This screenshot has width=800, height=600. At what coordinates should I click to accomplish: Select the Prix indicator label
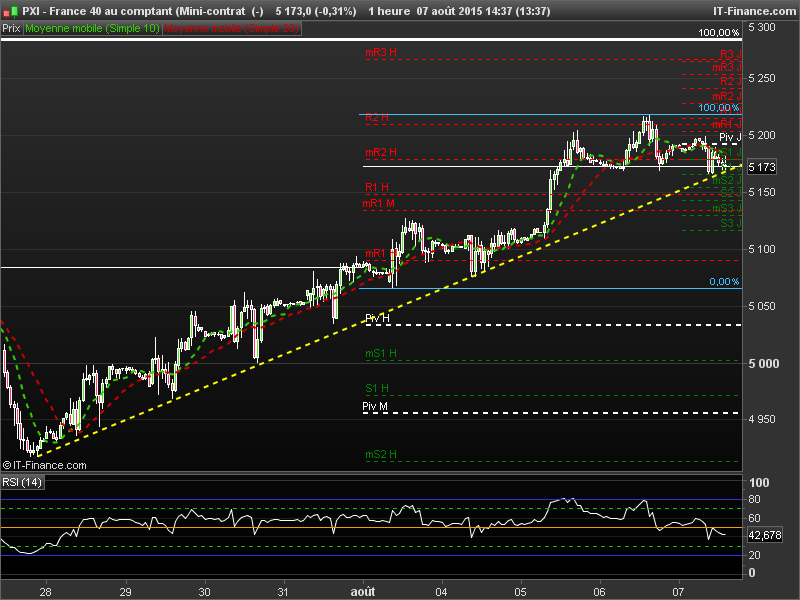pos(11,29)
